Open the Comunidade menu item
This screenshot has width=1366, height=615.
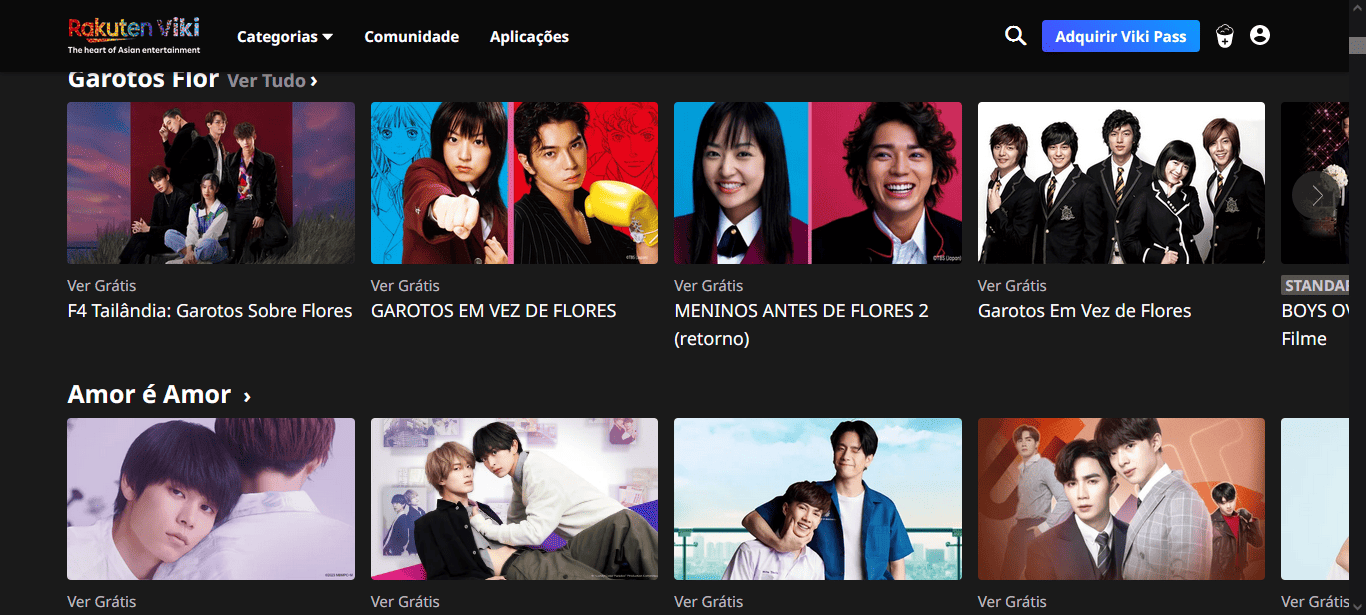pyautogui.click(x=411, y=36)
